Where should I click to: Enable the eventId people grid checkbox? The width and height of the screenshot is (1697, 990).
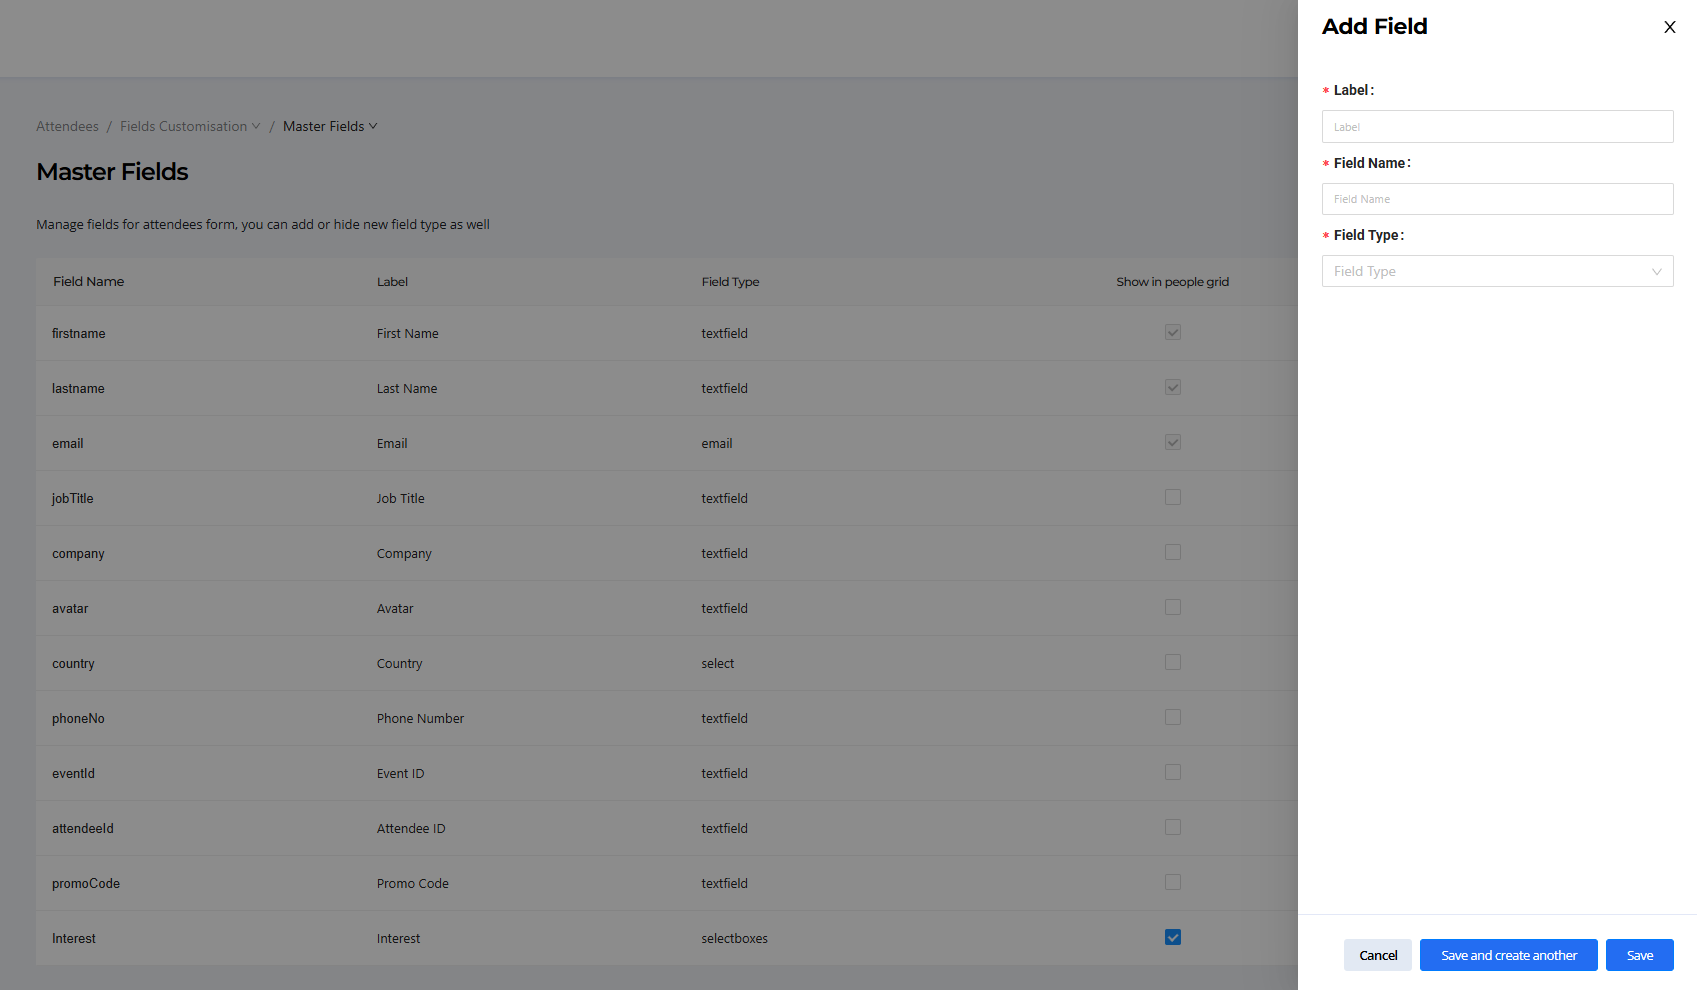(x=1173, y=772)
